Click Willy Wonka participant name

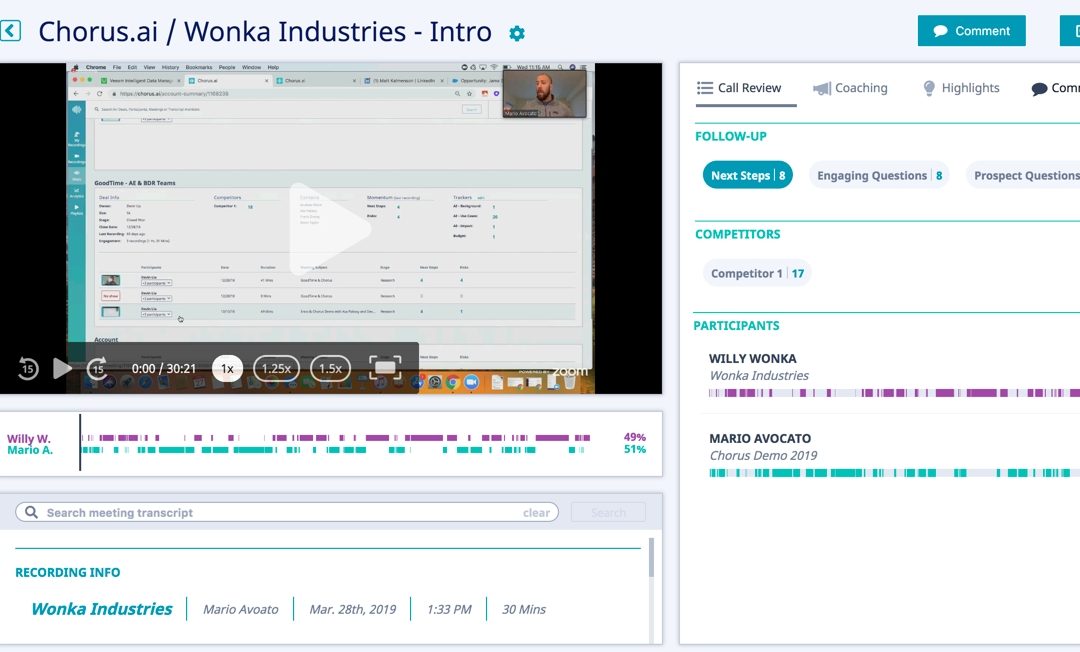(752, 359)
